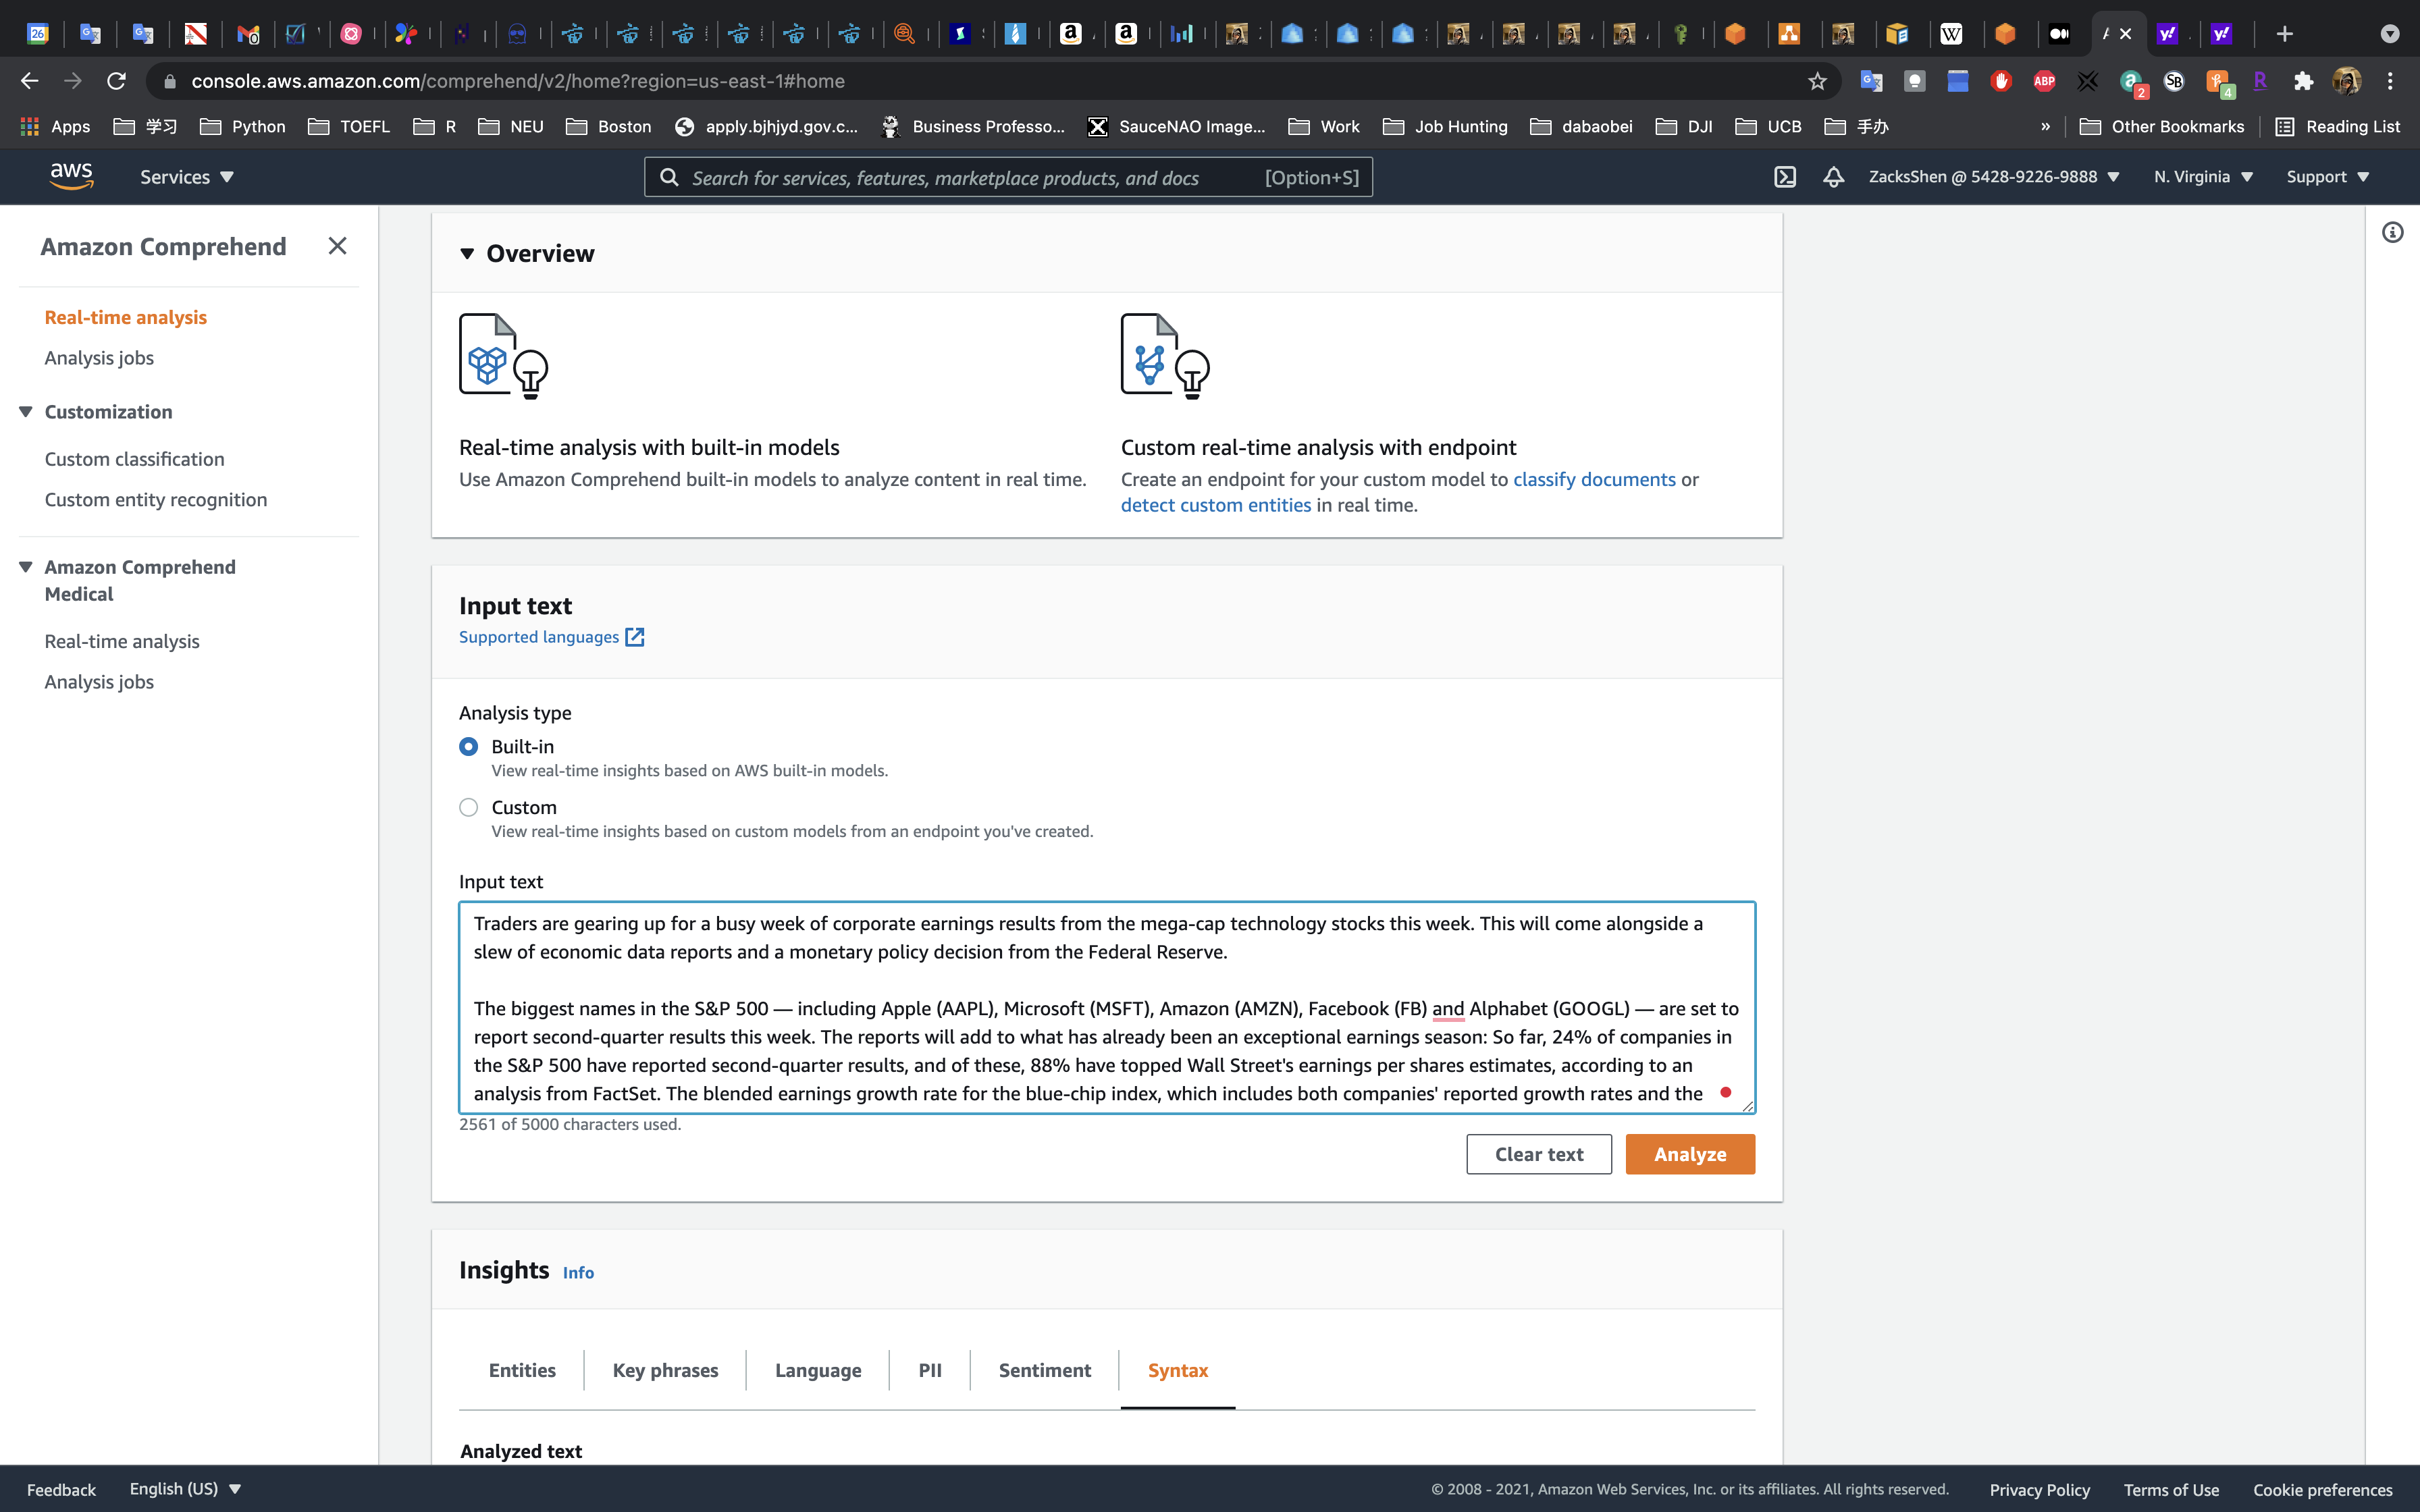Select the Custom analysis type

(x=468, y=807)
